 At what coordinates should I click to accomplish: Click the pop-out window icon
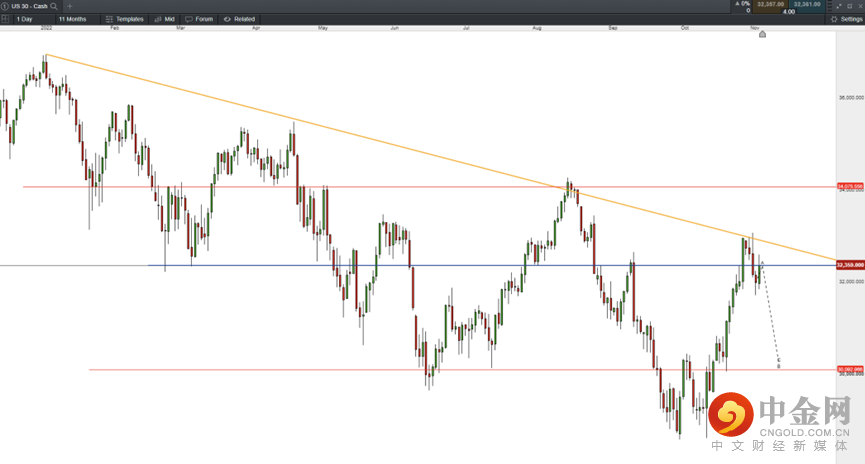pyautogui.click(x=850, y=6)
